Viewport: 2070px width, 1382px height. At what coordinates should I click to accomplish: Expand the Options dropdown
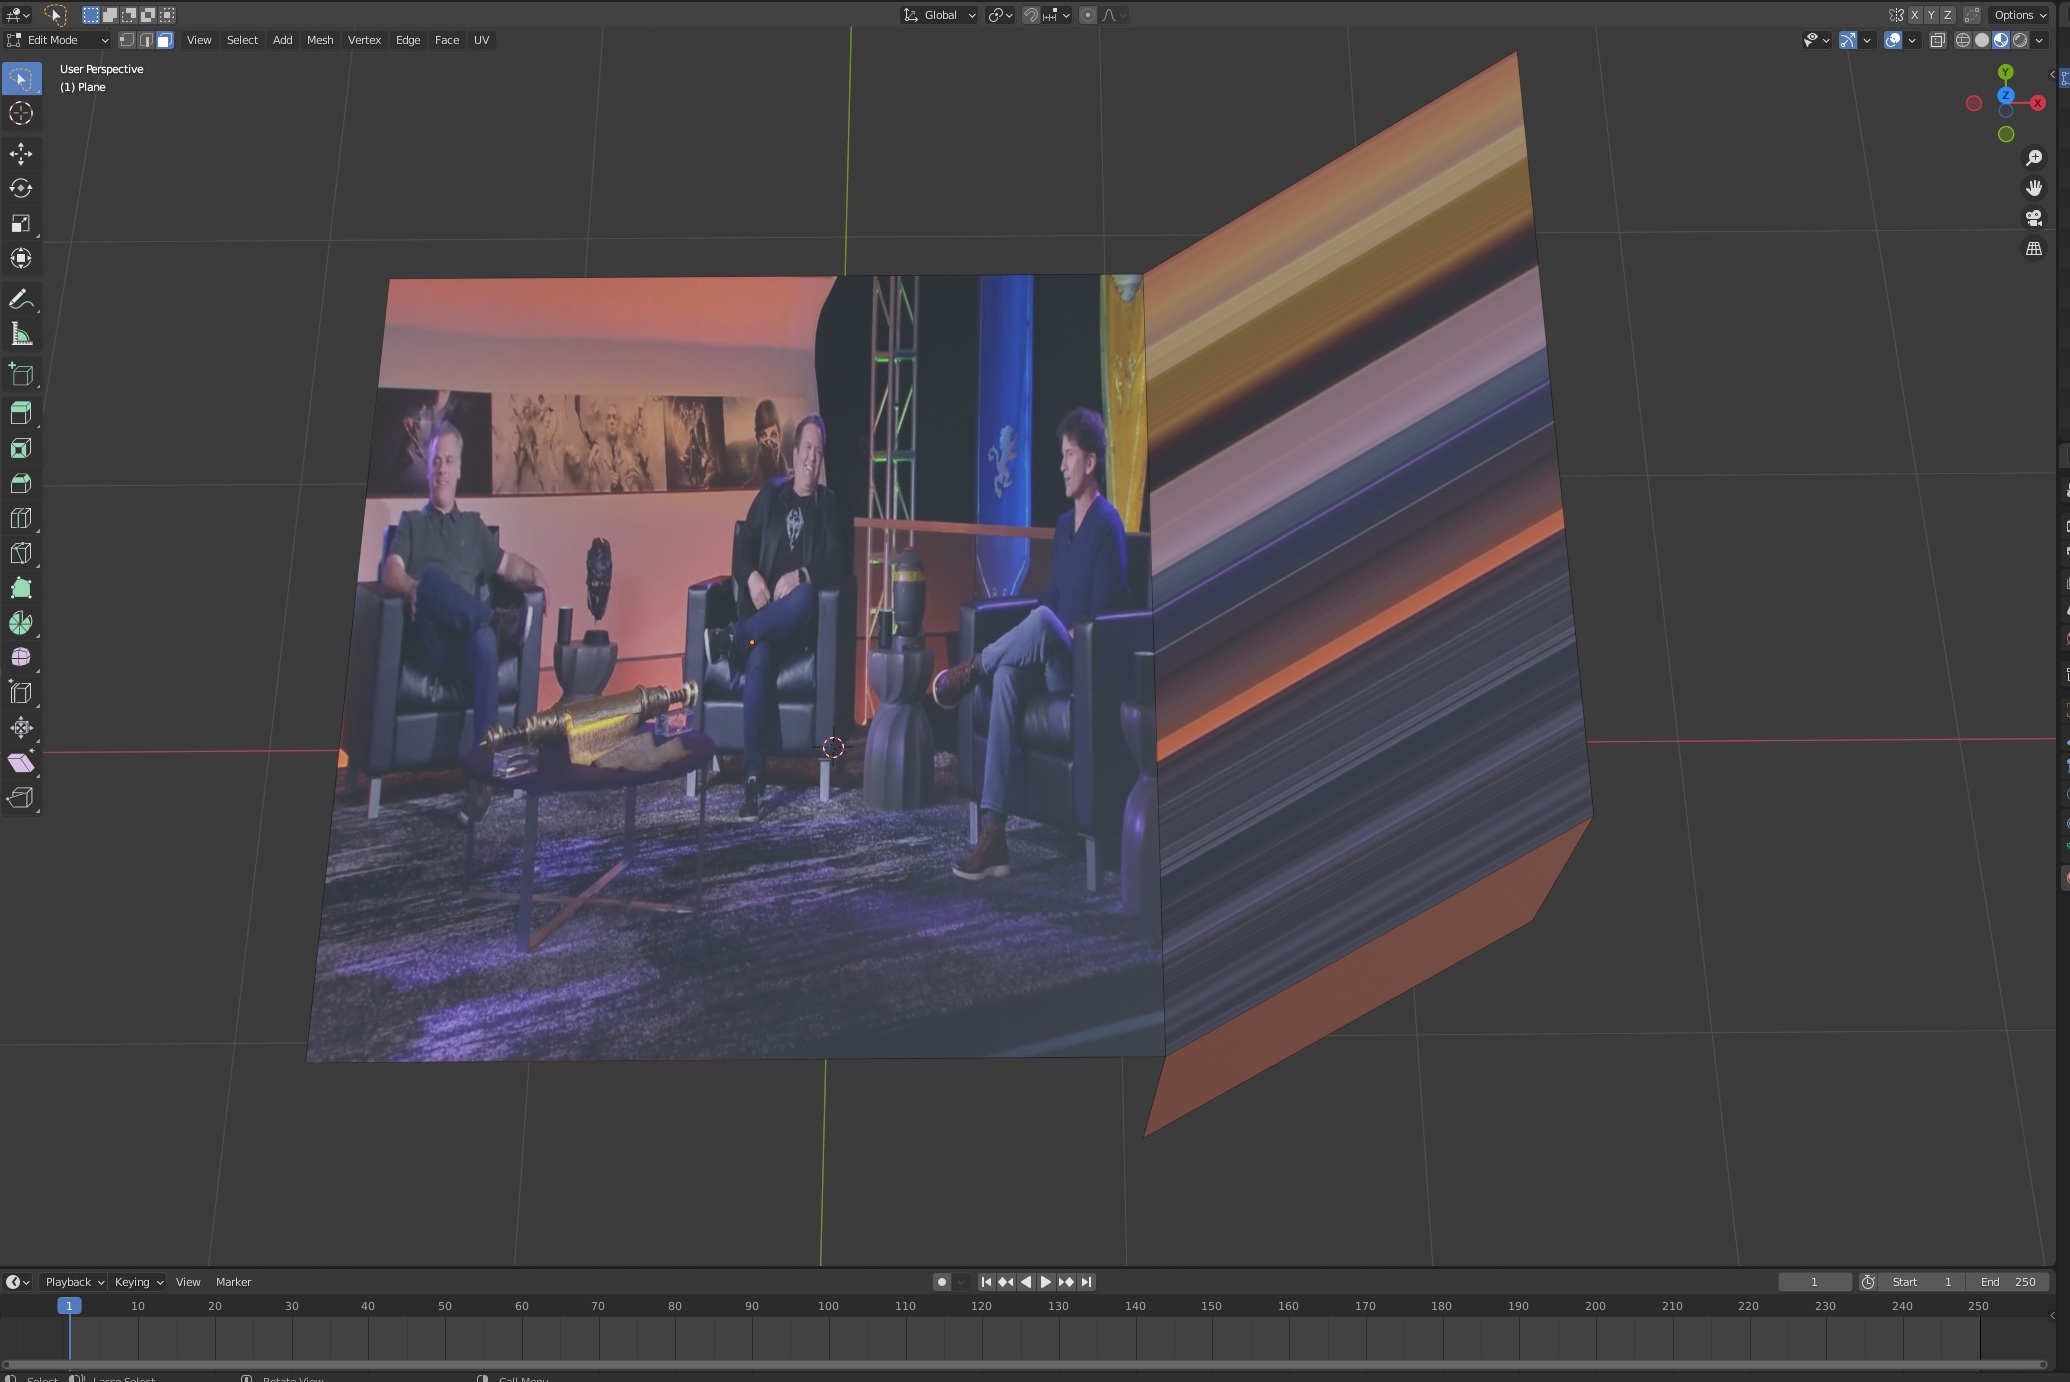coord(2019,15)
